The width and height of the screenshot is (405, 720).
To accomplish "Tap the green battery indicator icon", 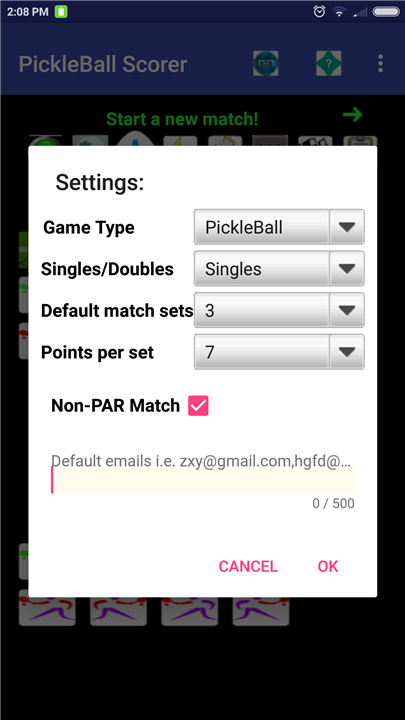I will tap(61, 11).
